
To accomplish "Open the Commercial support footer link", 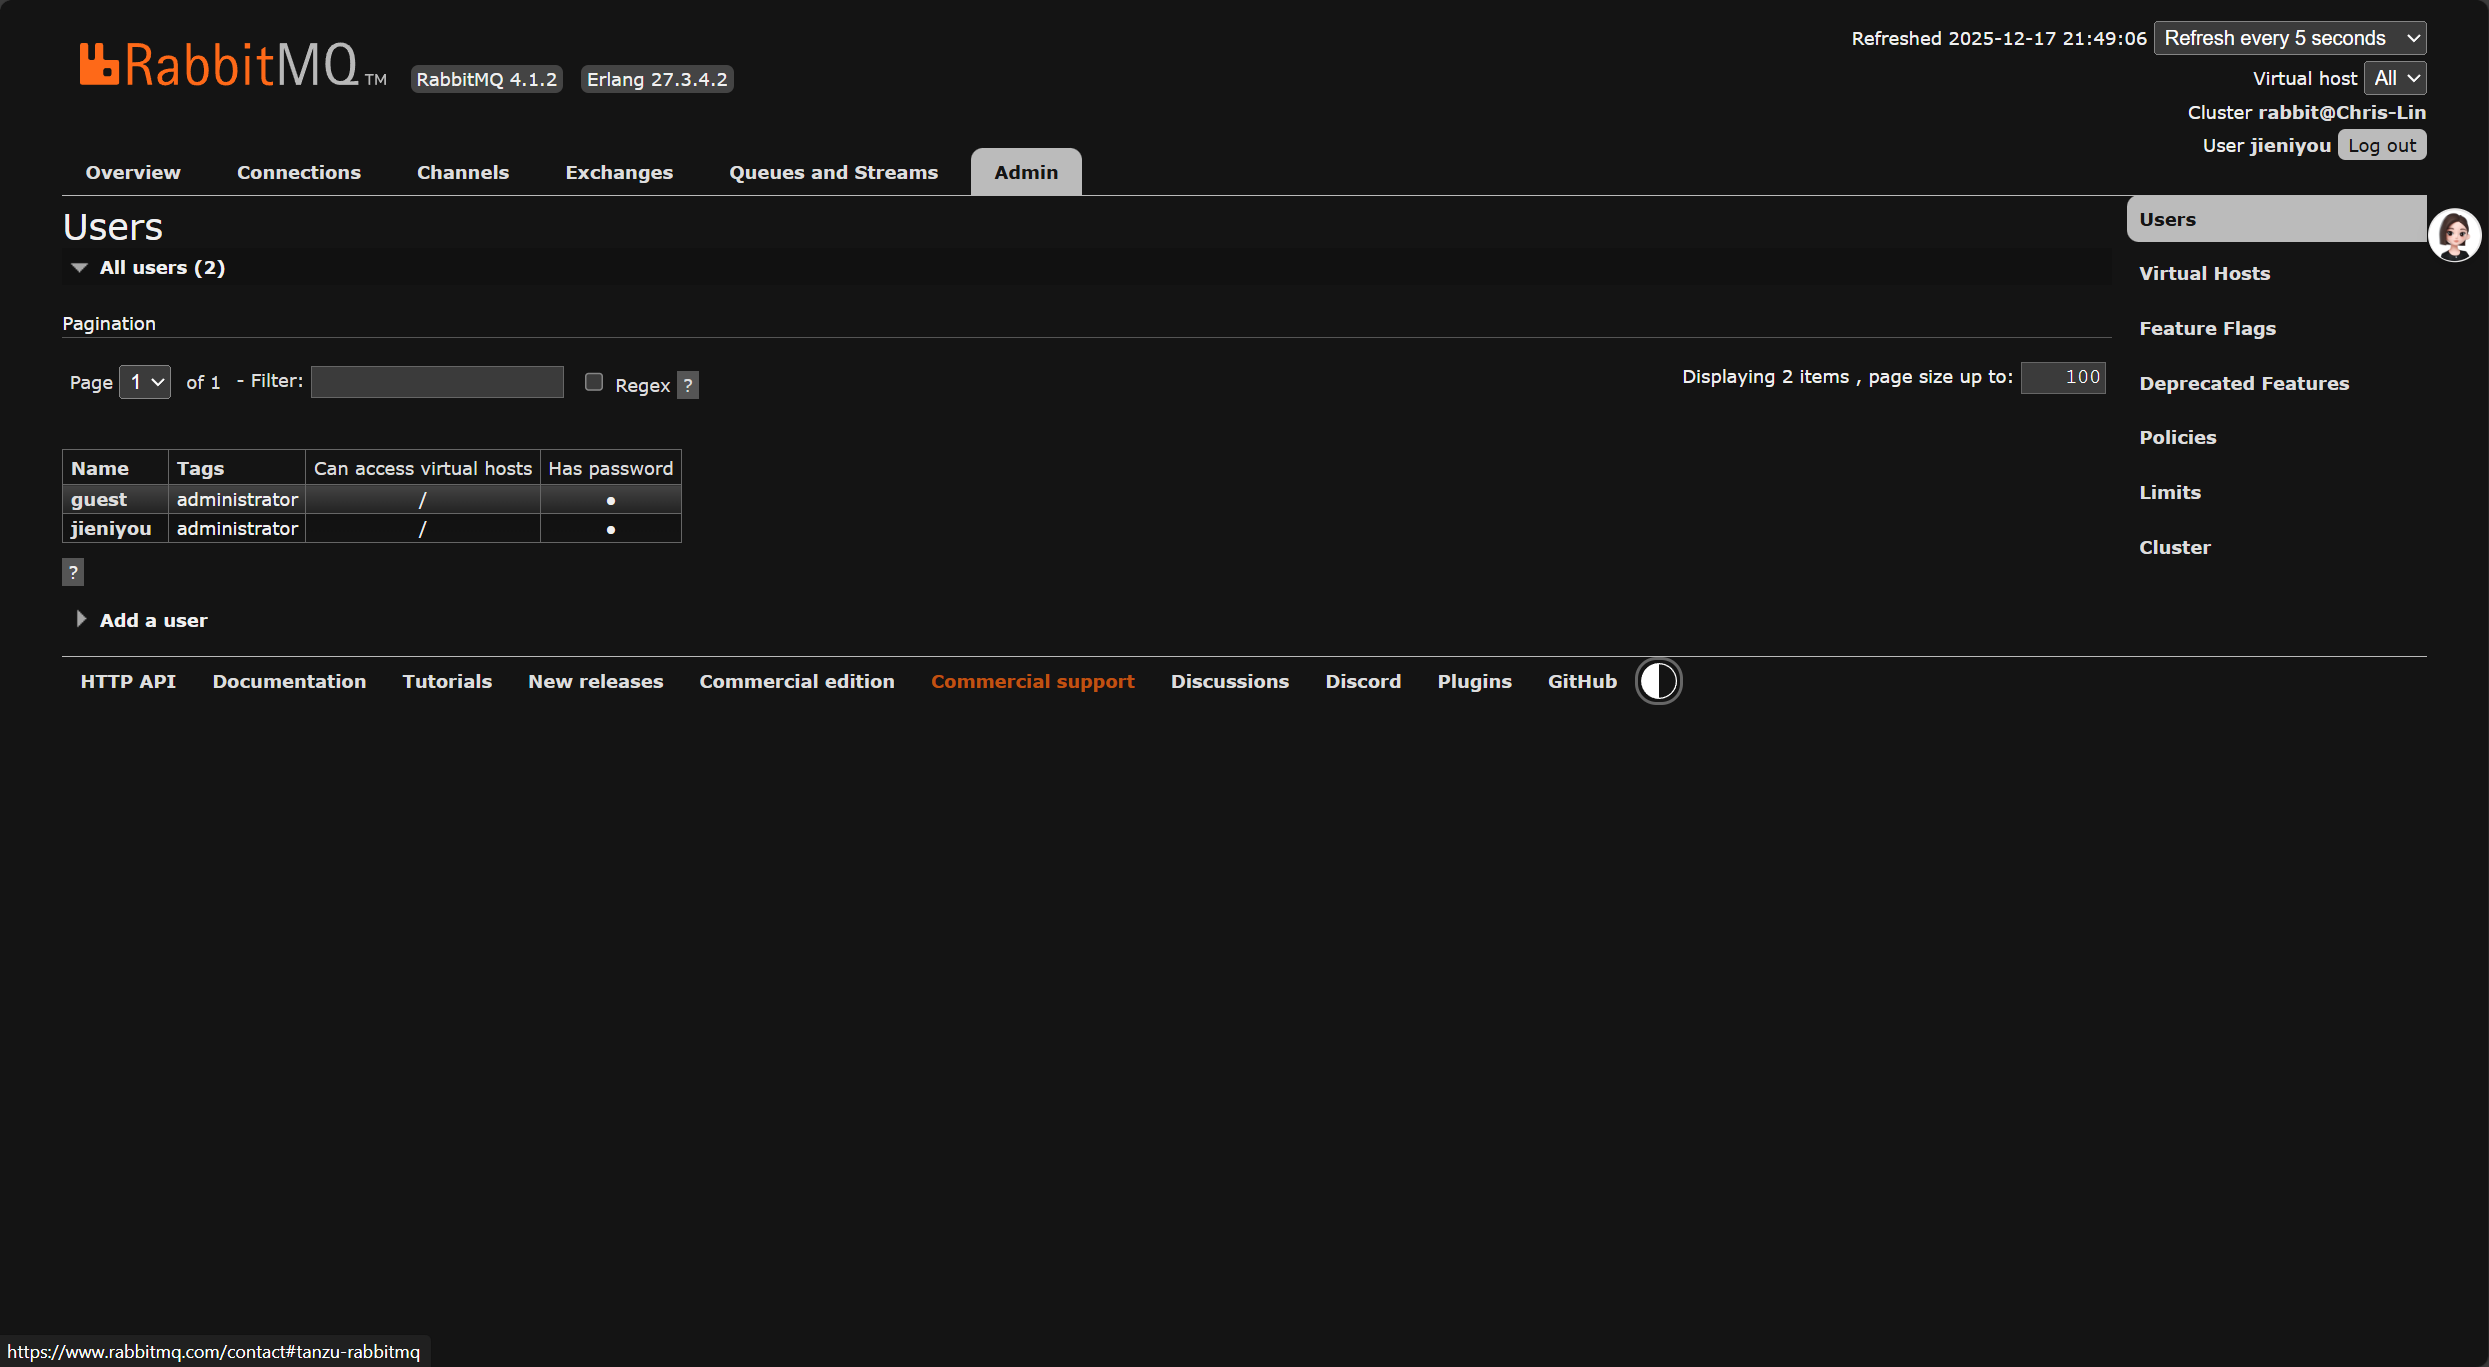I will [x=1032, y=681].
